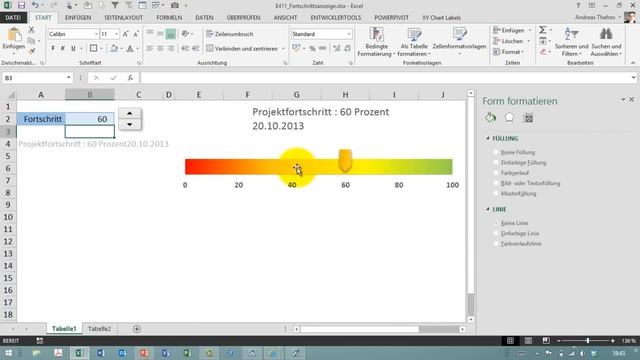The image size is (640, 360).
Task: Undo the last action
Action: click(35, 5)
